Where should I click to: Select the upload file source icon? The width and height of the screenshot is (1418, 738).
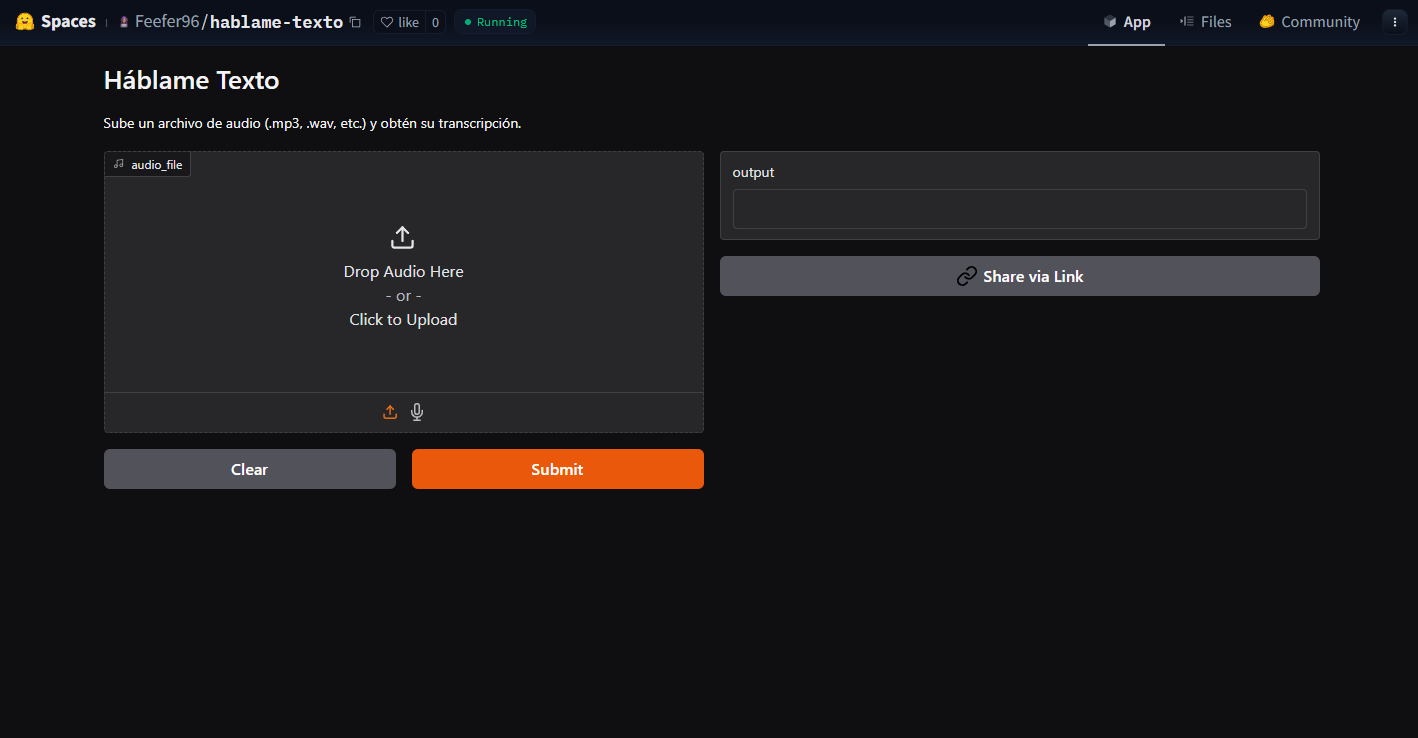click(390, 412)
